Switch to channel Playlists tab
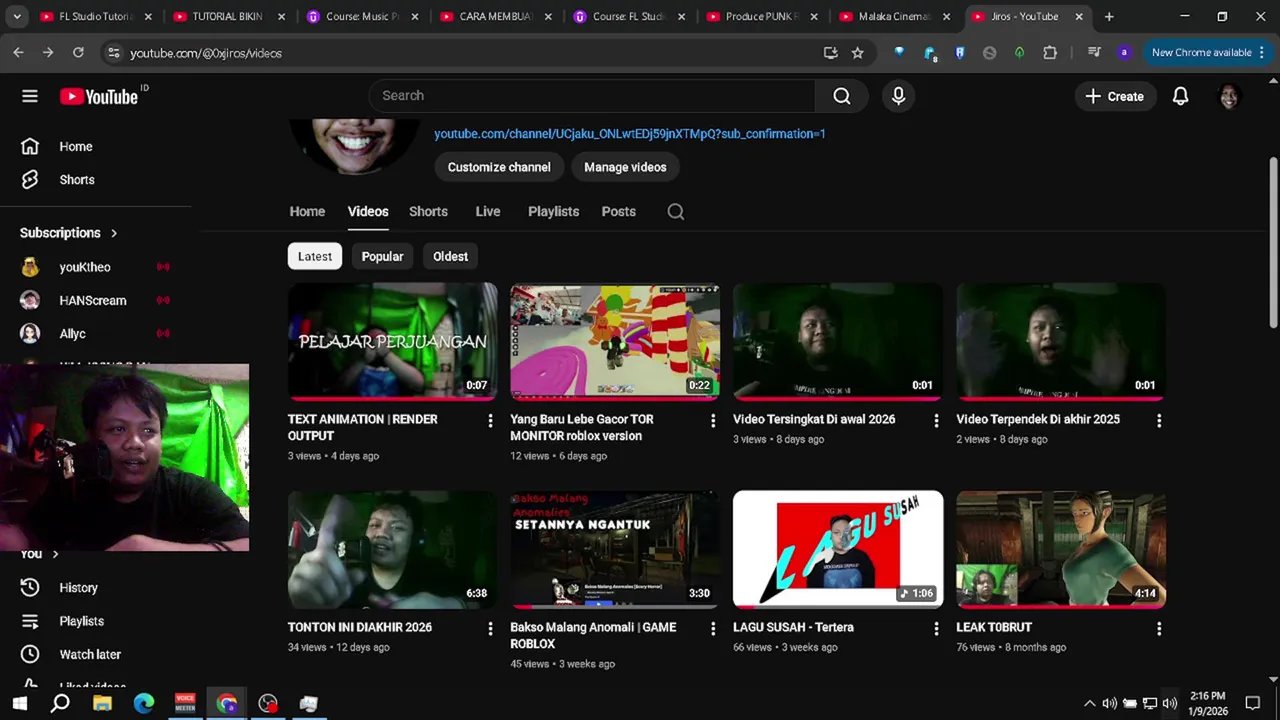The height and width of the screenshot is (720, 1280). [553, 211]
